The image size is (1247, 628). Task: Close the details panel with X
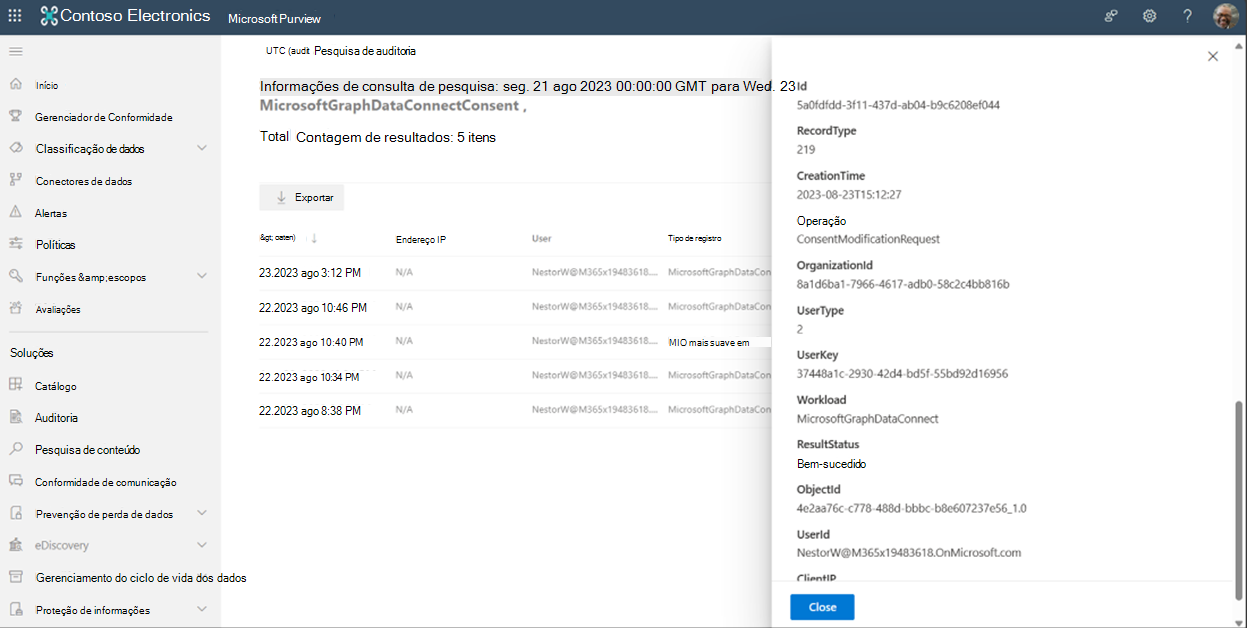(x=1213, y=57)
